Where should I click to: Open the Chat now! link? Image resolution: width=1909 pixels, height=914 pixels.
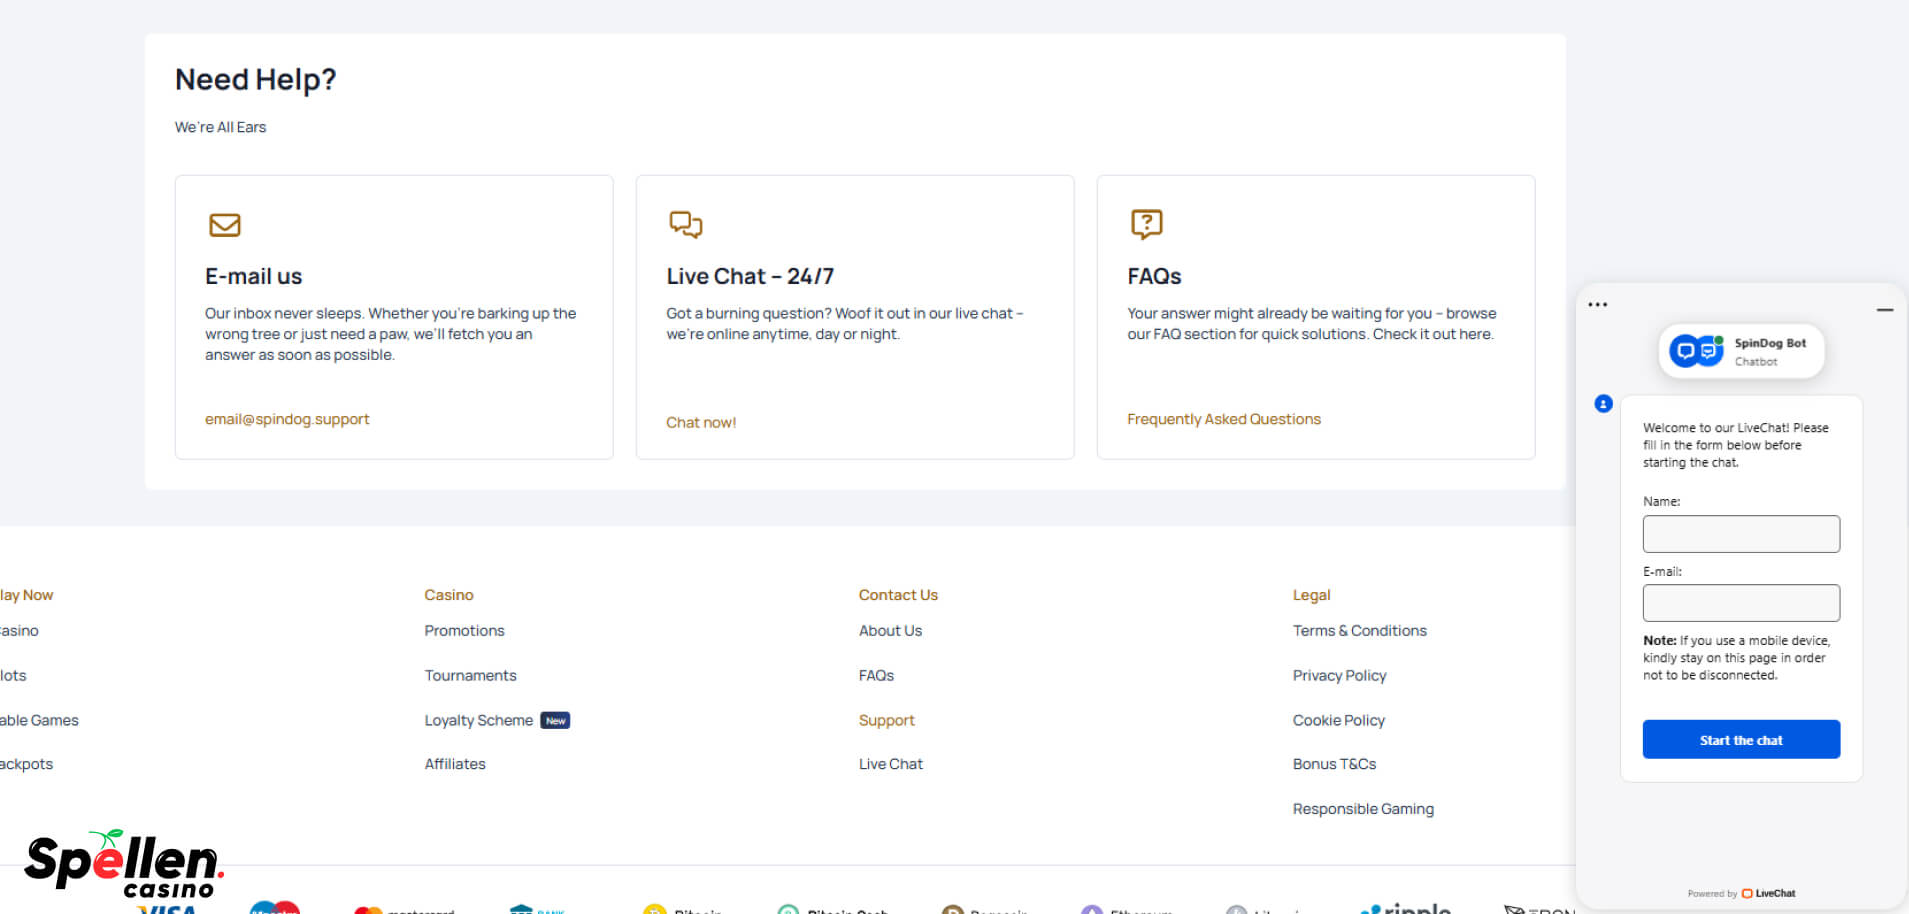pos(700,422)
